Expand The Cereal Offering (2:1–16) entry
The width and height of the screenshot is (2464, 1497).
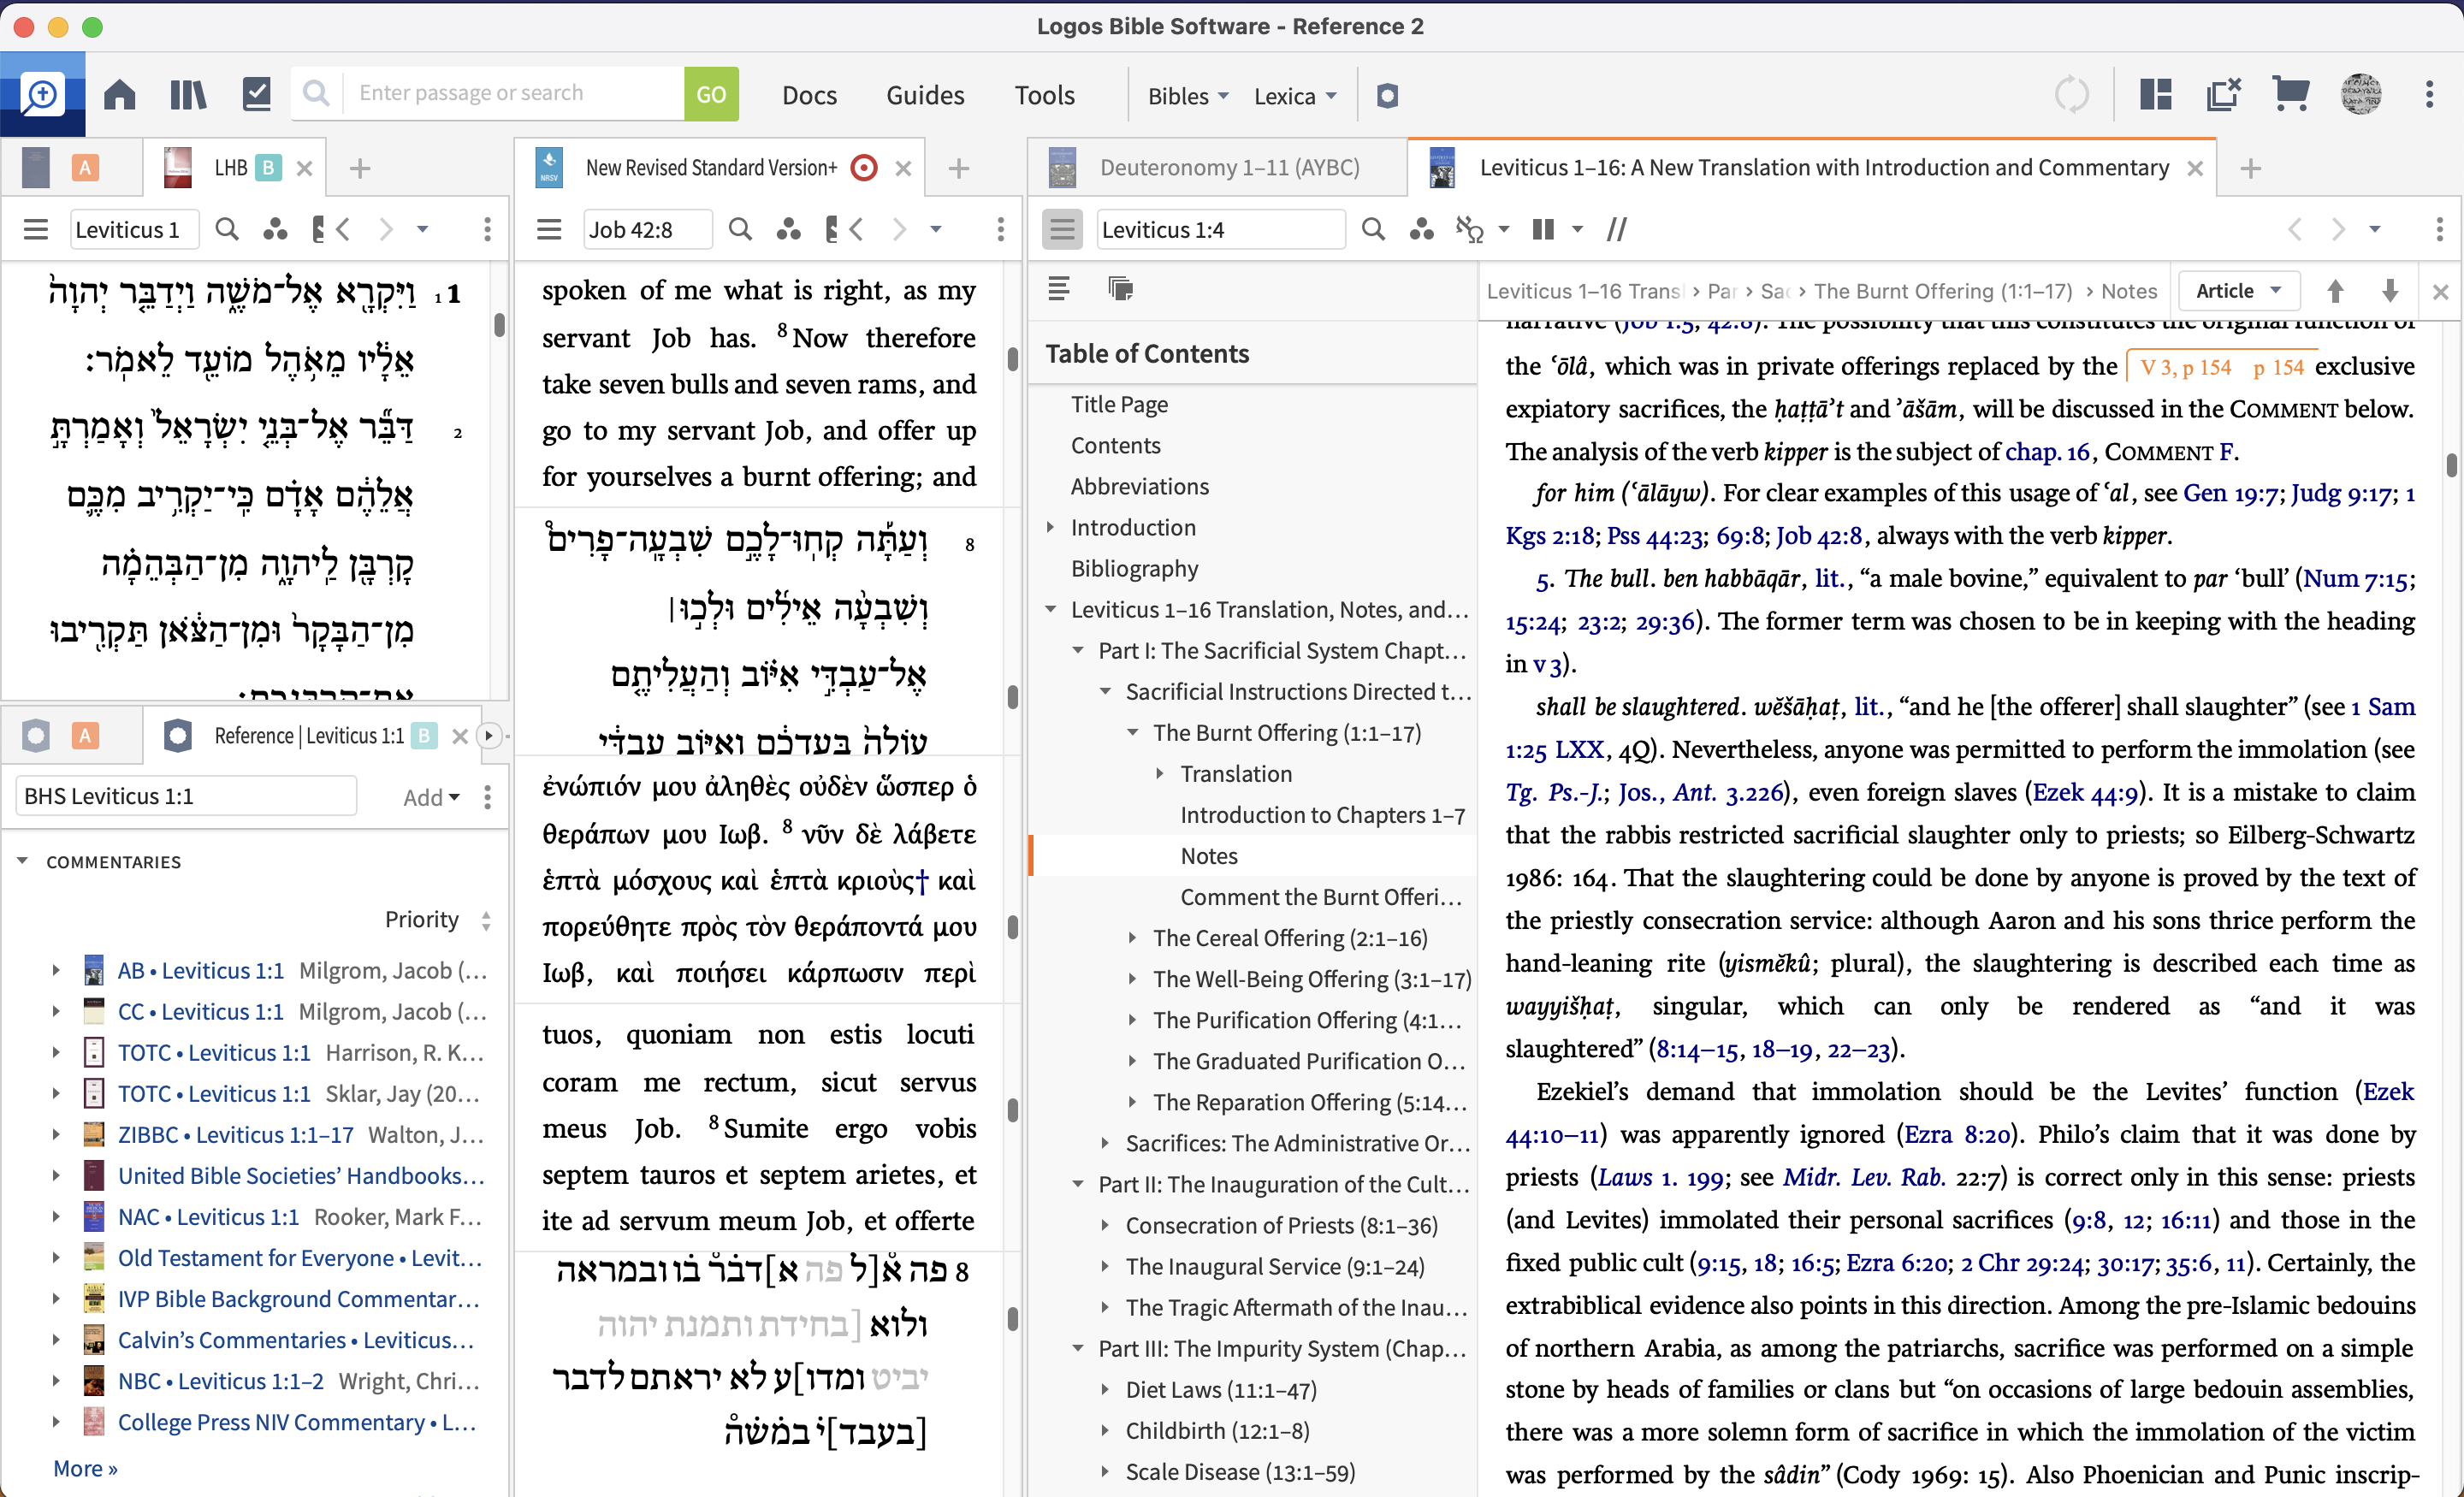pyautogui.click(x=1132, y=938)
